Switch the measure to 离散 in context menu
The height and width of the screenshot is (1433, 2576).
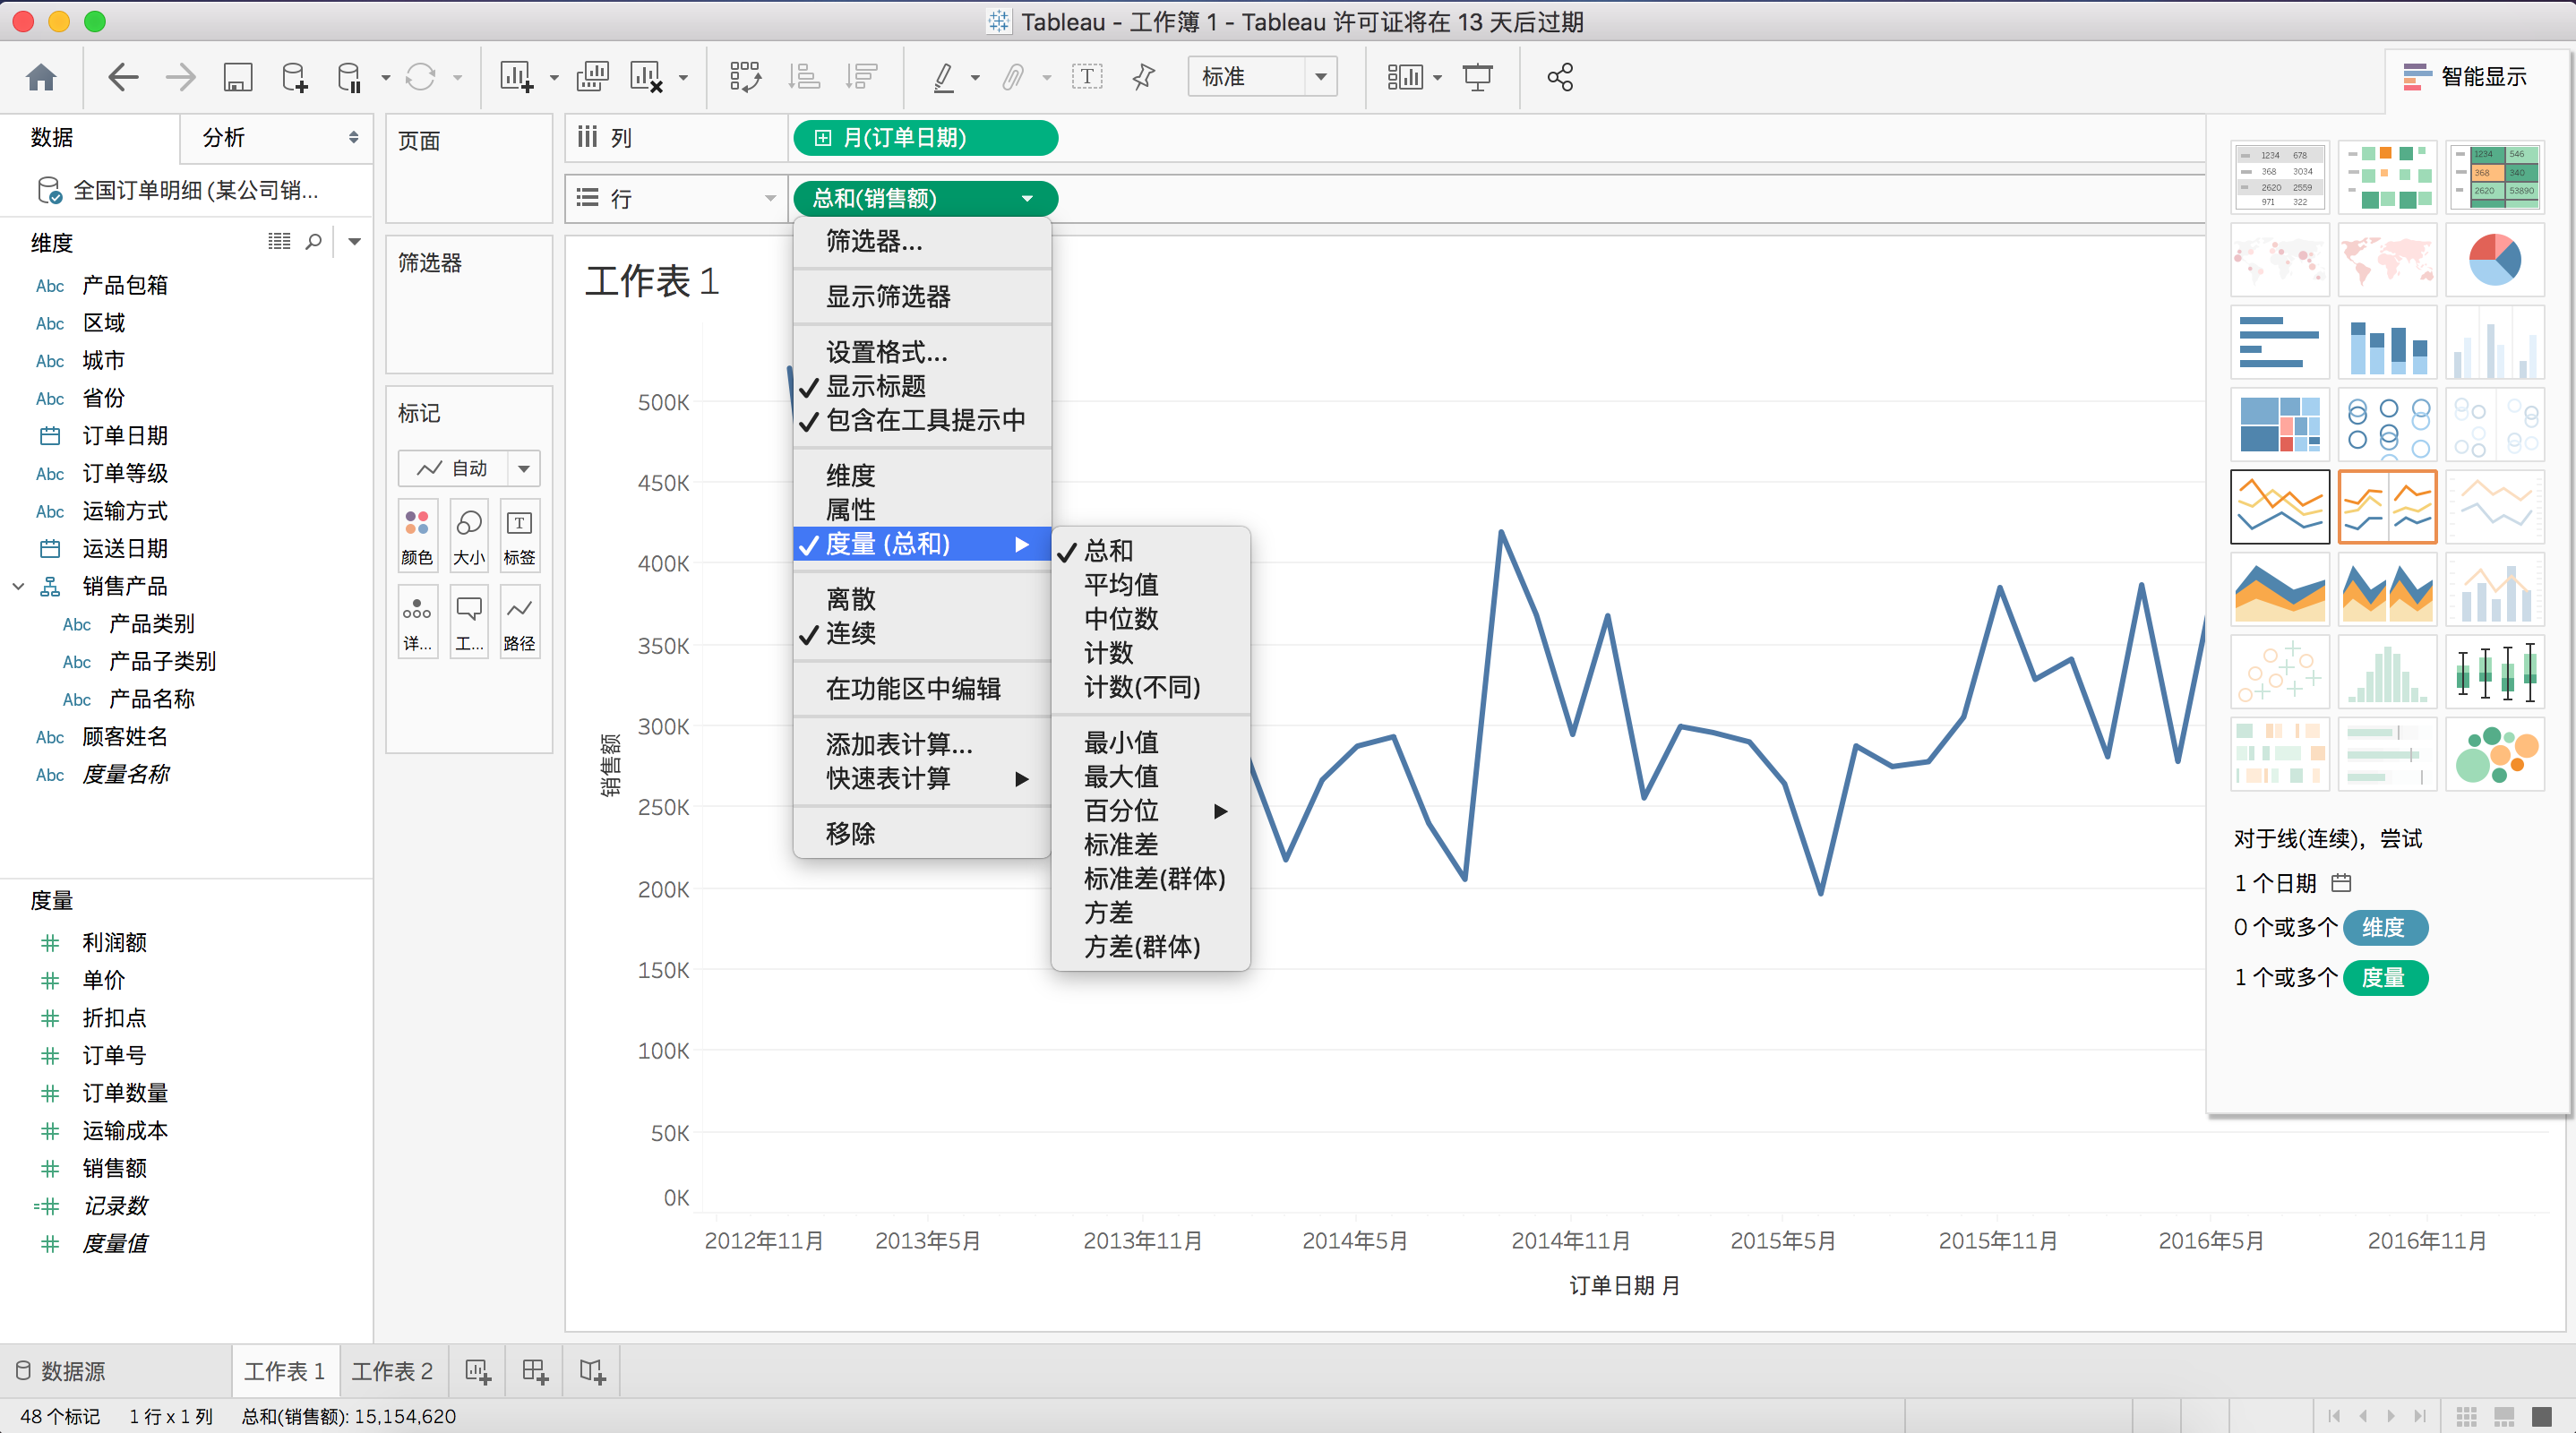tap(850, 598)
